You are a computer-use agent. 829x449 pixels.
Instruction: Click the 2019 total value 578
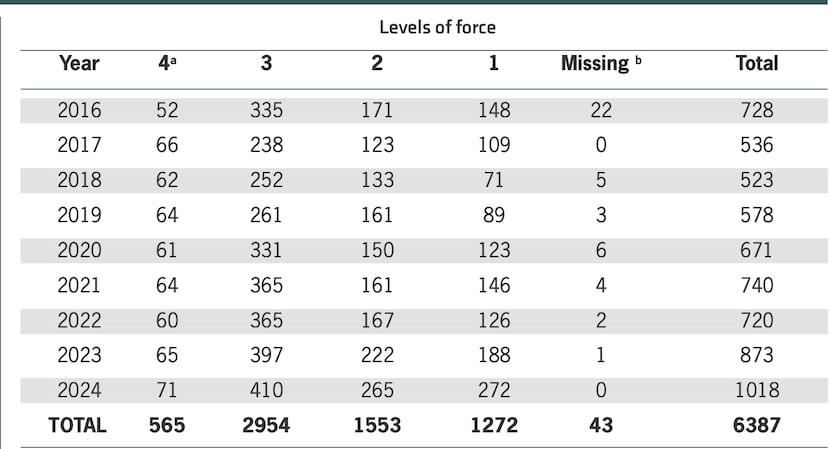[x=756, y=215]
